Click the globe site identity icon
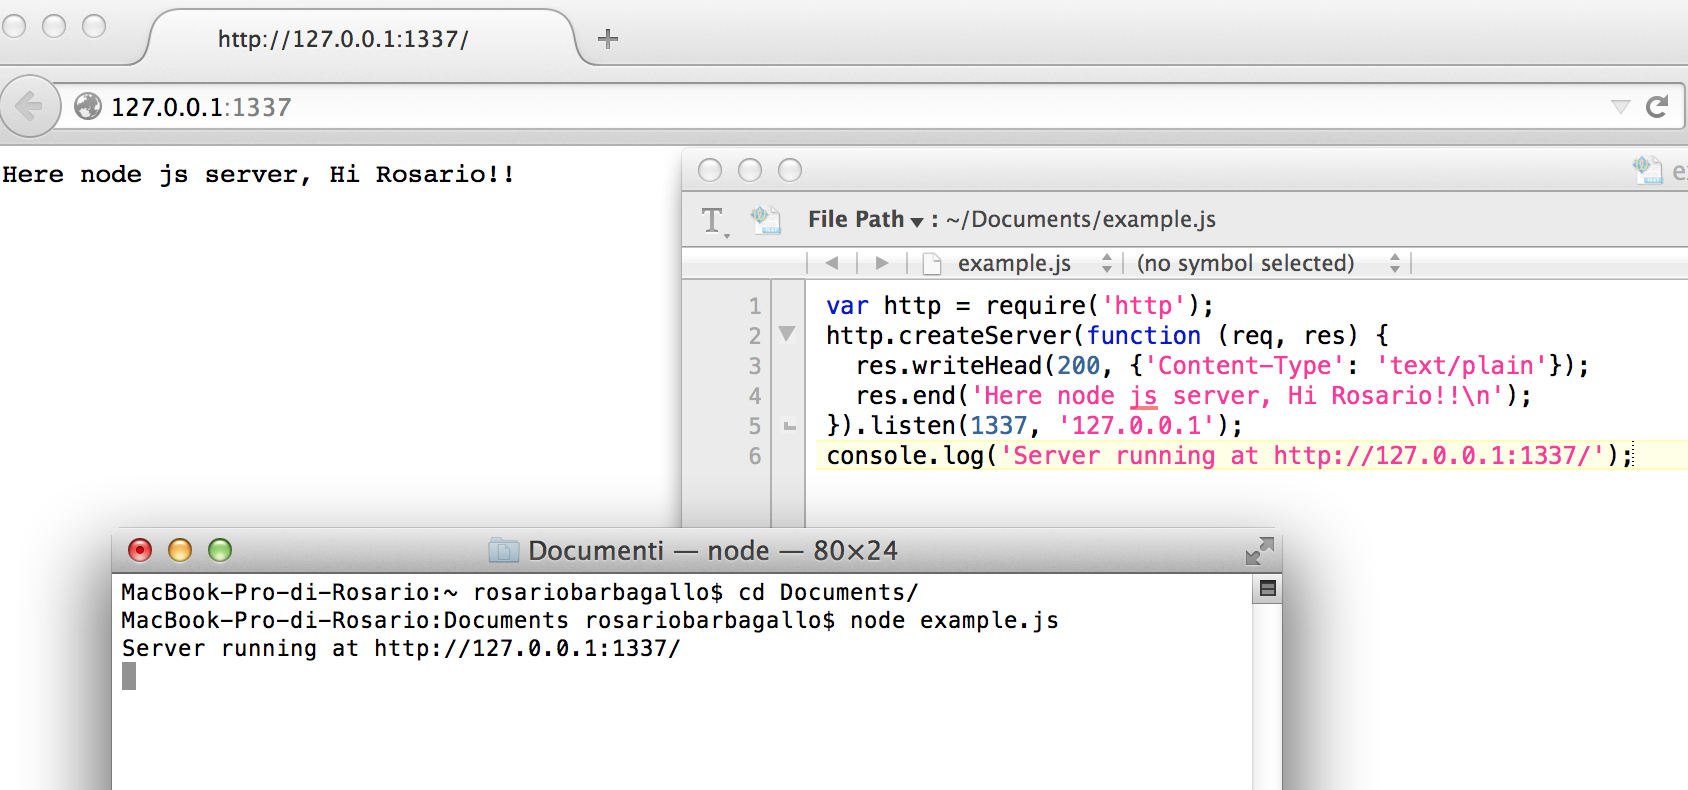1688x790 pixels. click(x=88, y=106)
